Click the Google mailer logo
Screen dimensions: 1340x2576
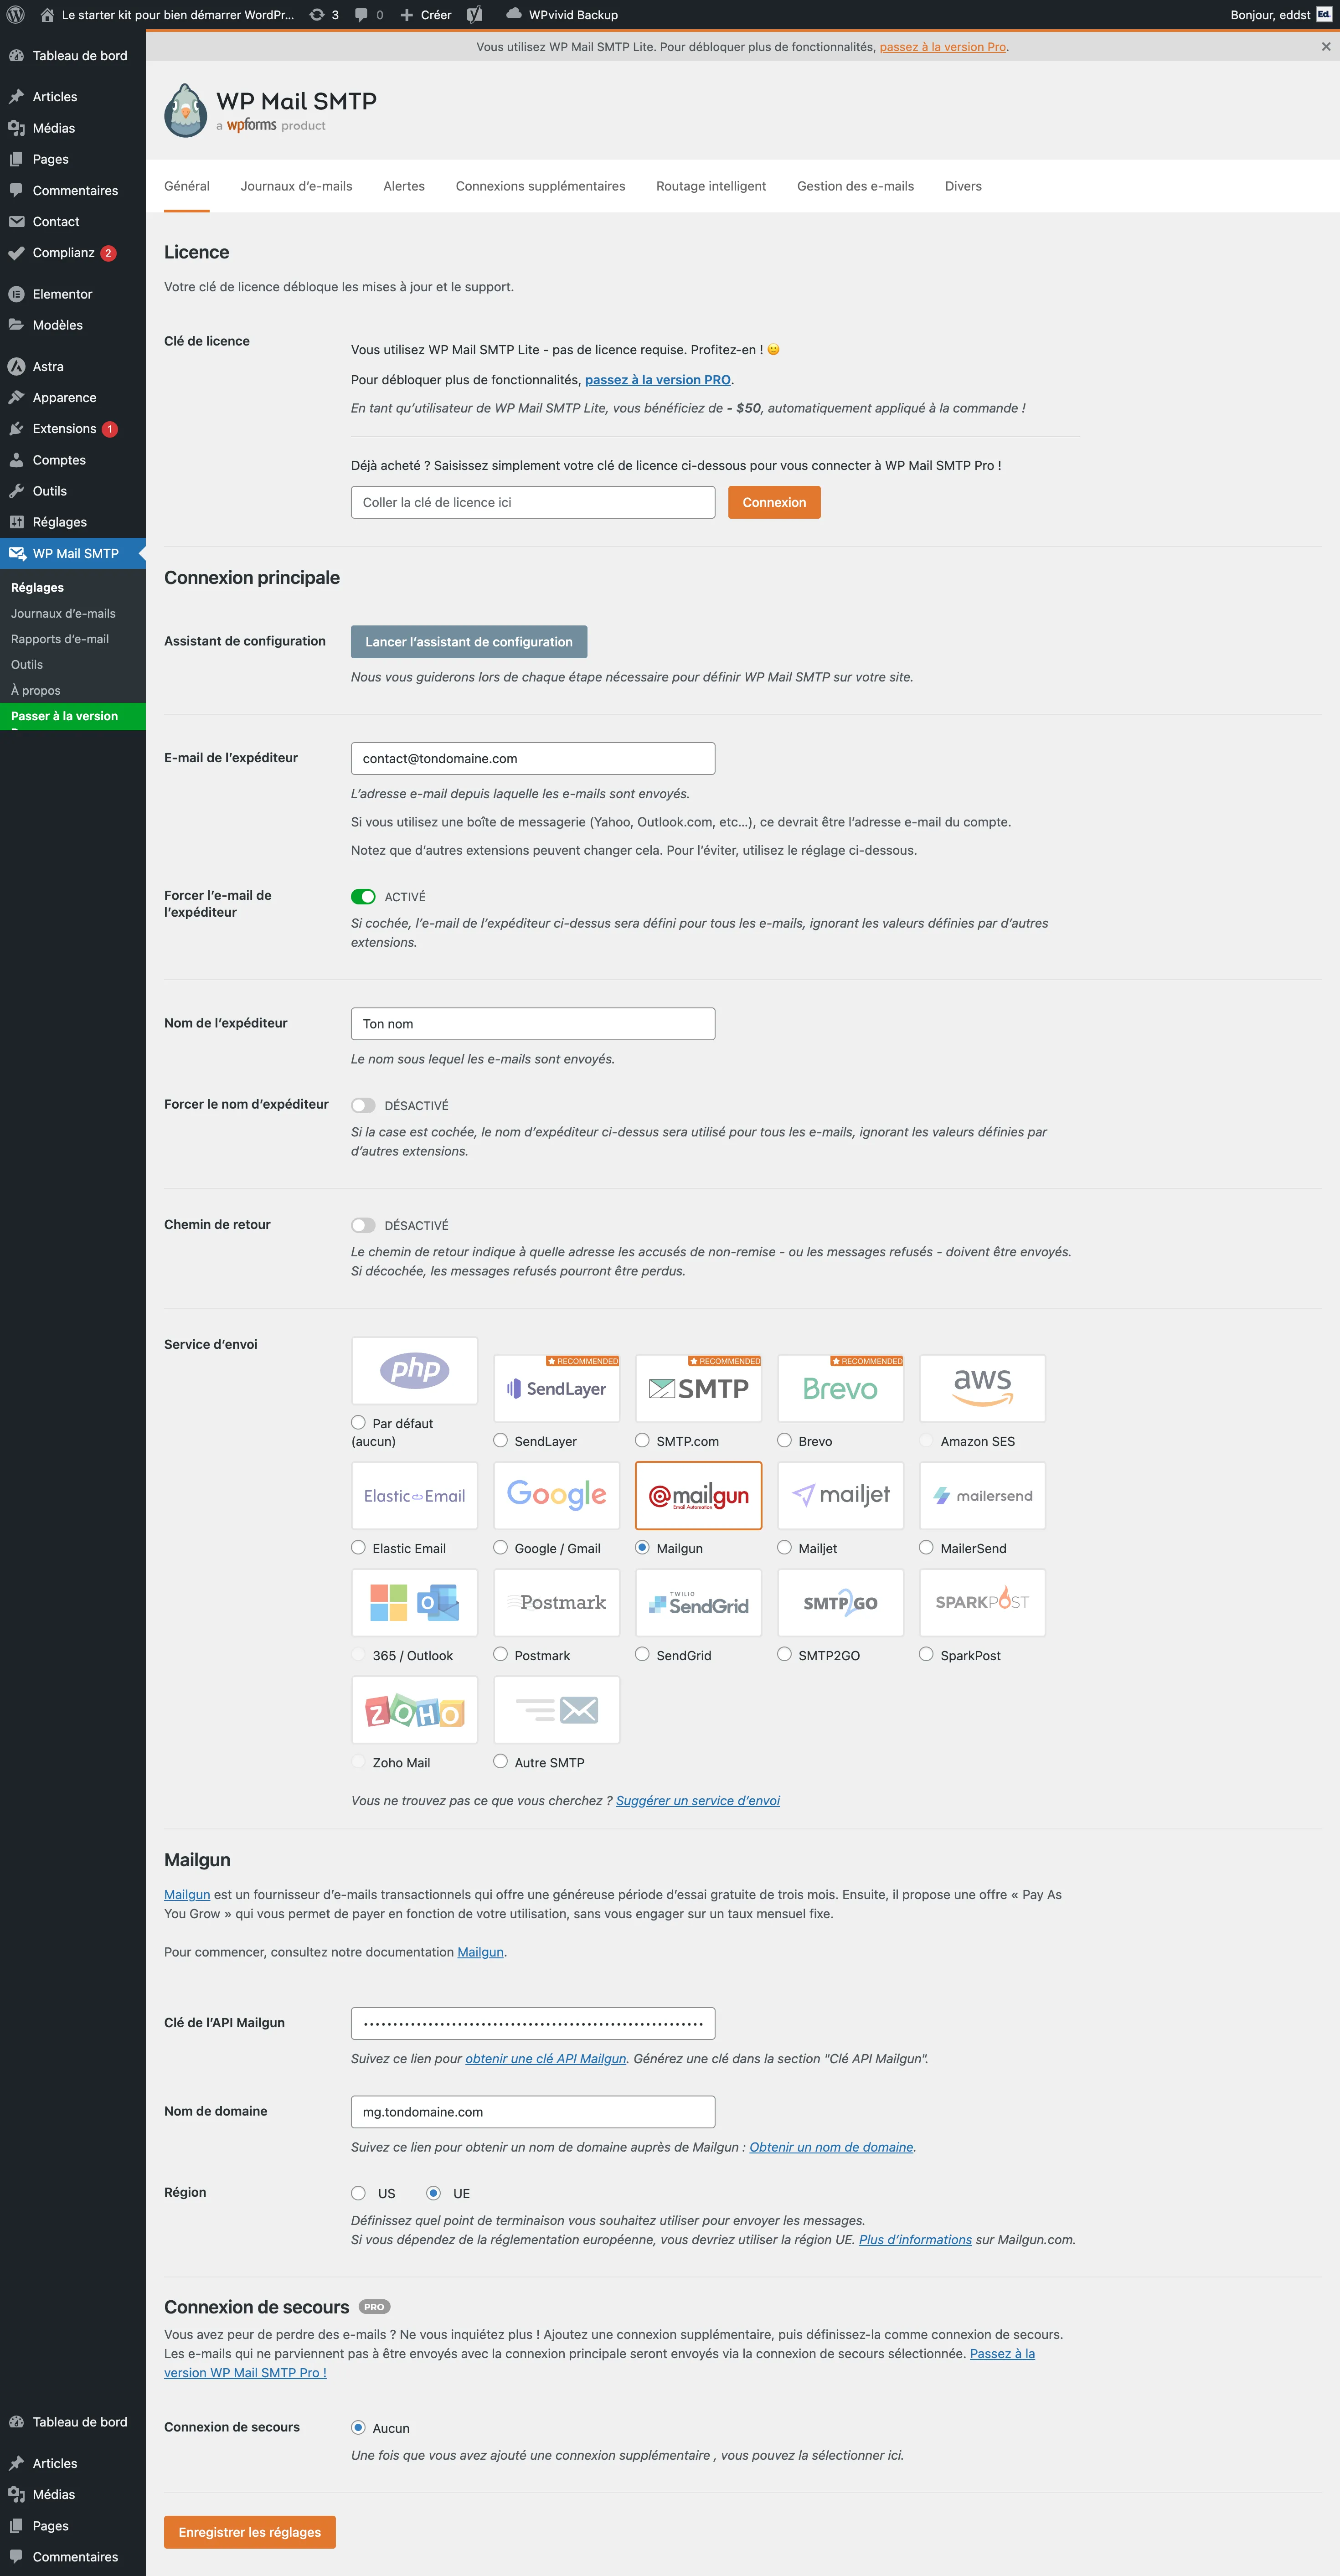tap(557, 1495)
